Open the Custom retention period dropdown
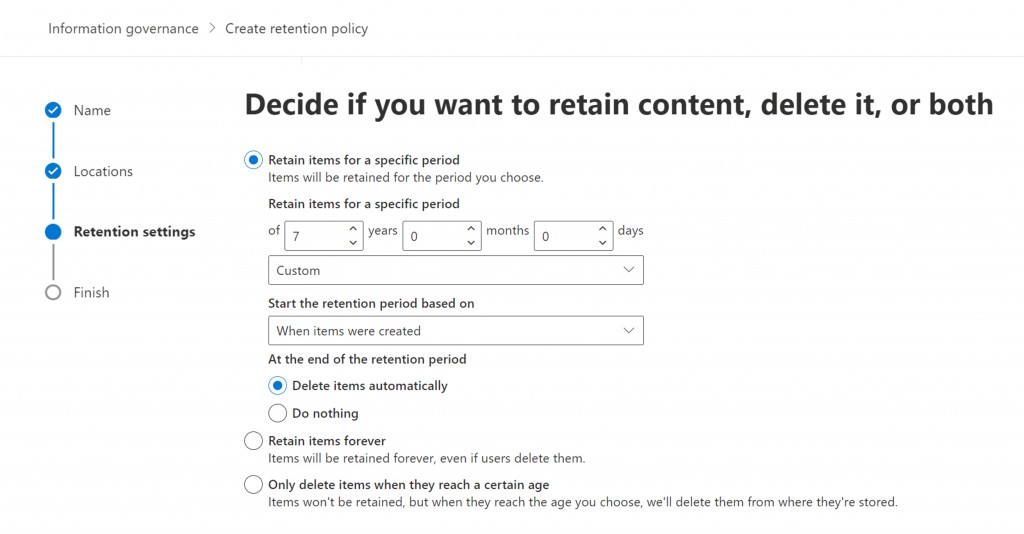This screenshot has height=534, width=1024. (456, 270)
